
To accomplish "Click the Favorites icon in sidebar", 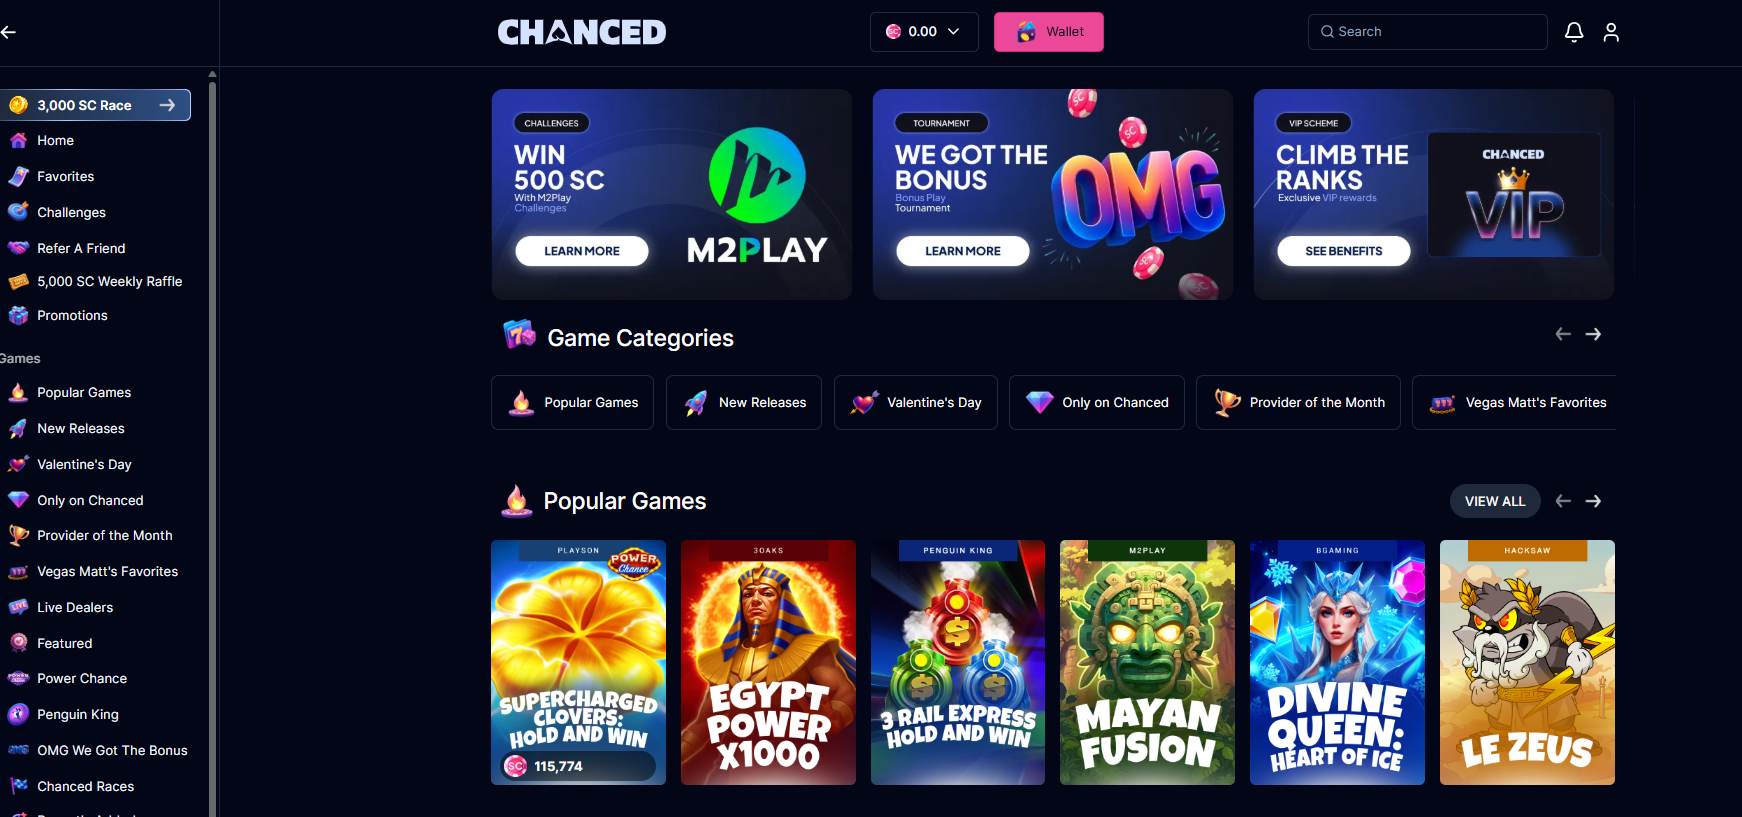I will pyautogui.click(x=18, y=177).
